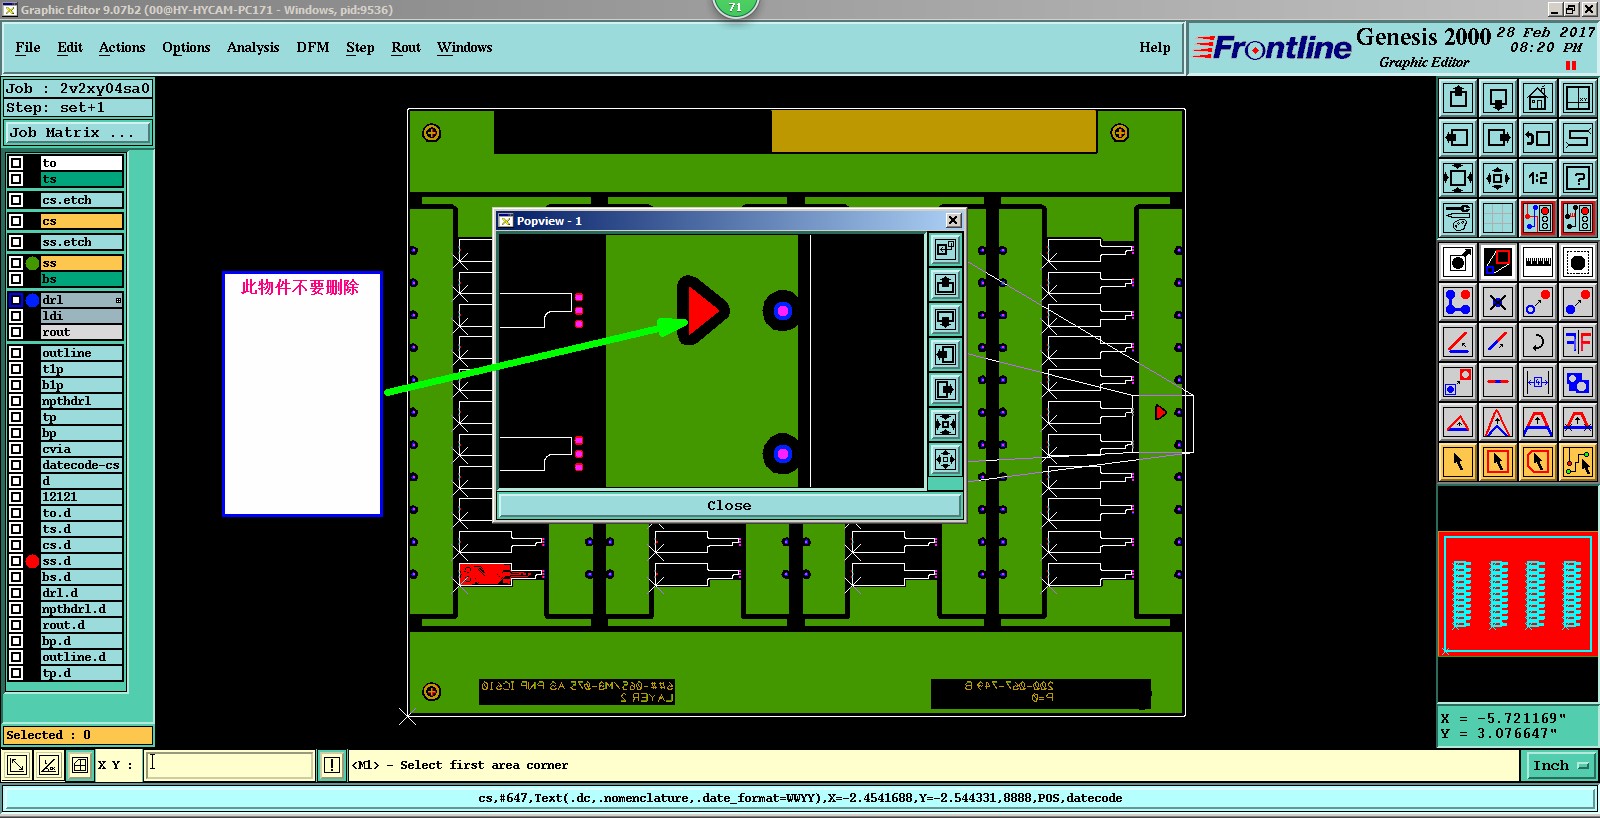Image resolution: width=1600 pixels, height=818 pixels.
Task: Toggle the checkbox for layer ss.d
Action: pyautogui.click(x=16, y=561)
